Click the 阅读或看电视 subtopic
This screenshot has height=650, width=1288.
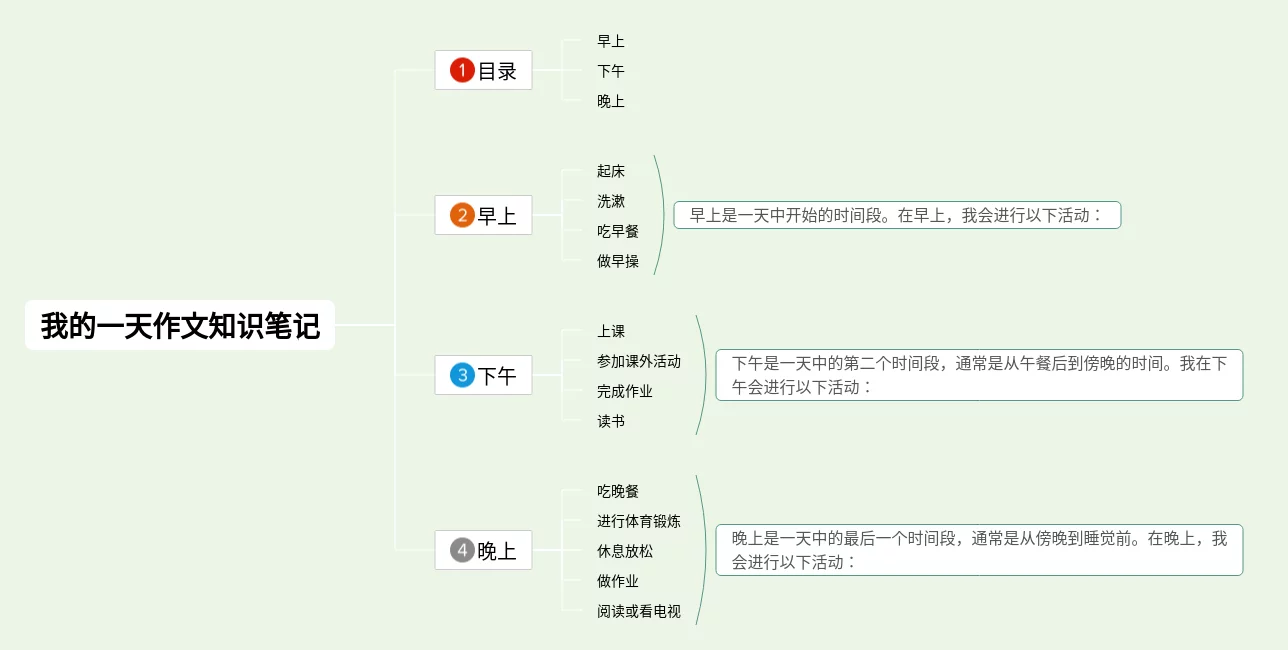[639, 611]
